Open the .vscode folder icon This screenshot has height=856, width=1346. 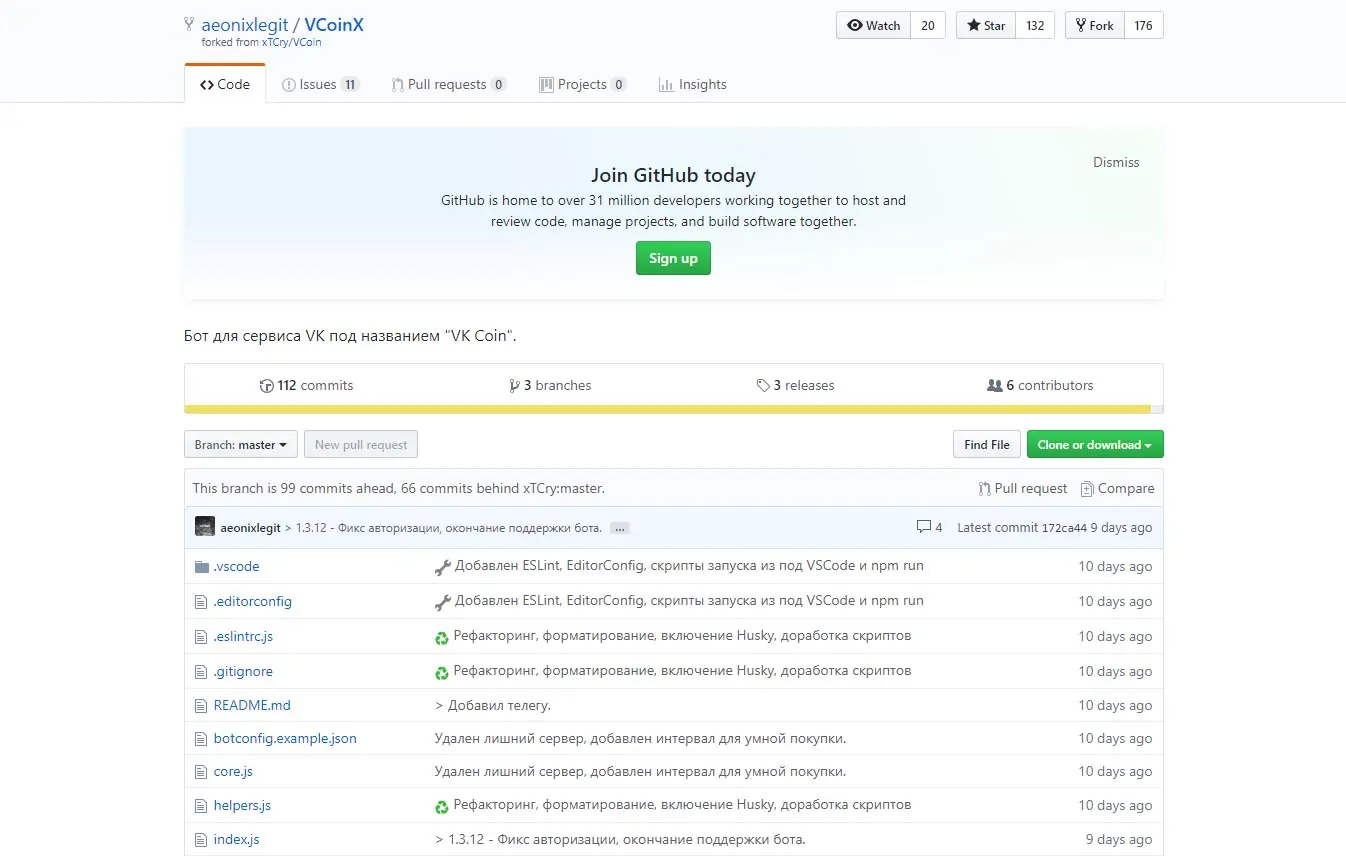click(x=201, y=567)
